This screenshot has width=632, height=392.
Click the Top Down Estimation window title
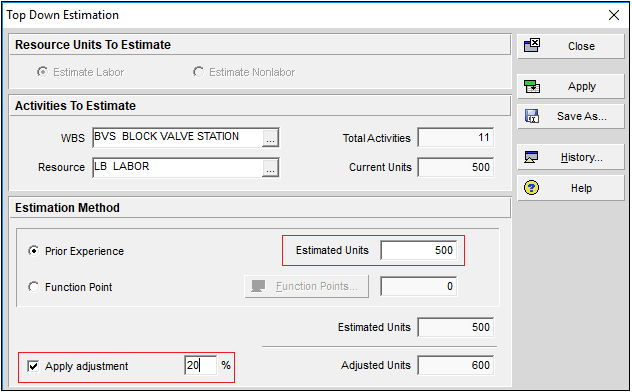pyautogui.click(x=62, y=15)
